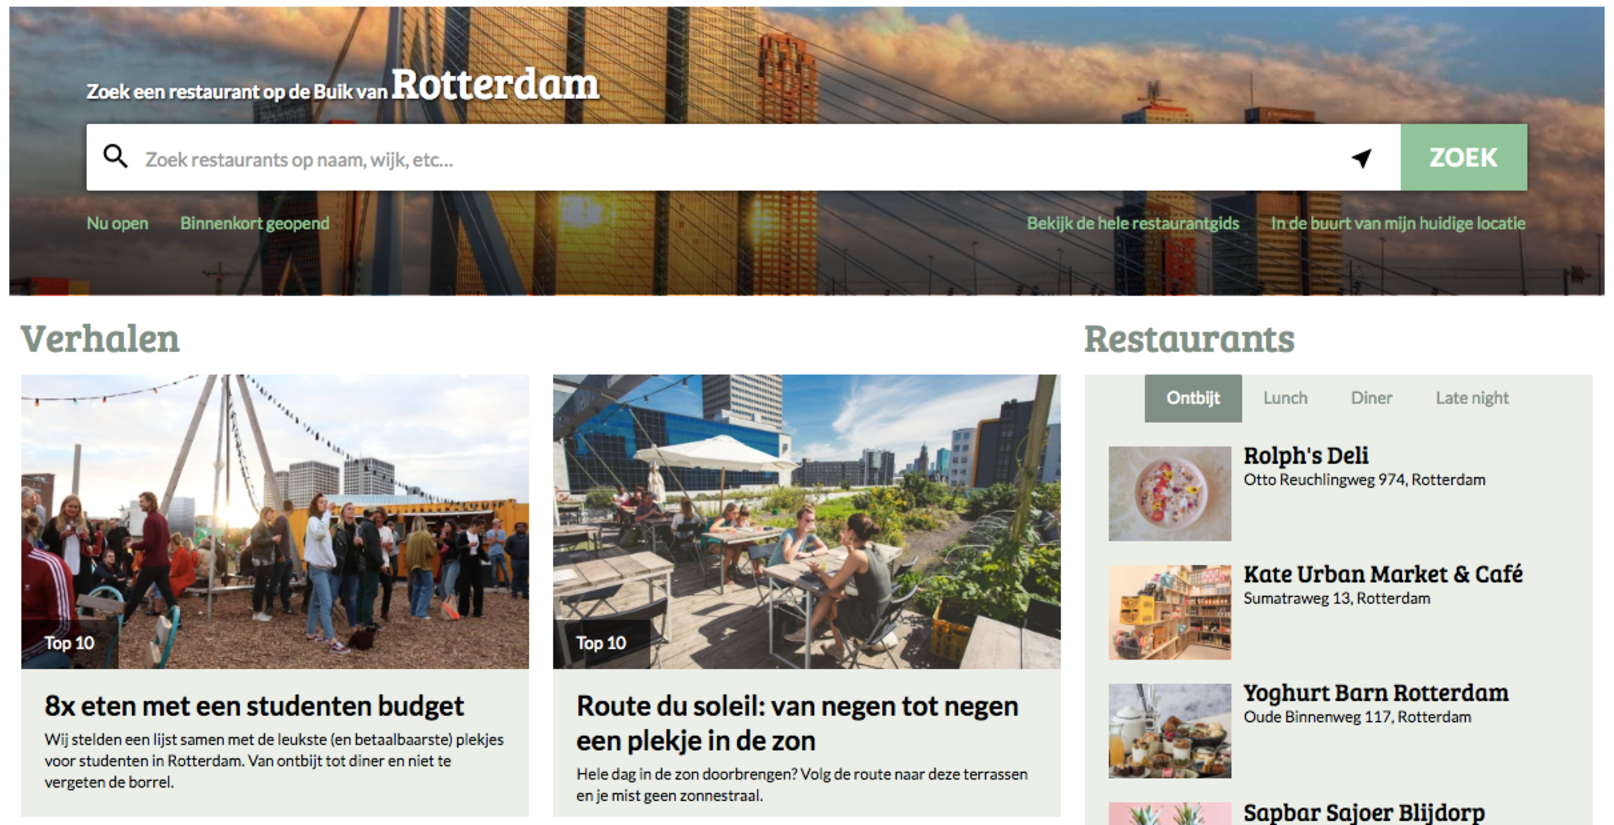Click the Rolph's Deli restaurant title
Screen dimensions: 1614x825
pyautogui.click(x=1306, y=456)
